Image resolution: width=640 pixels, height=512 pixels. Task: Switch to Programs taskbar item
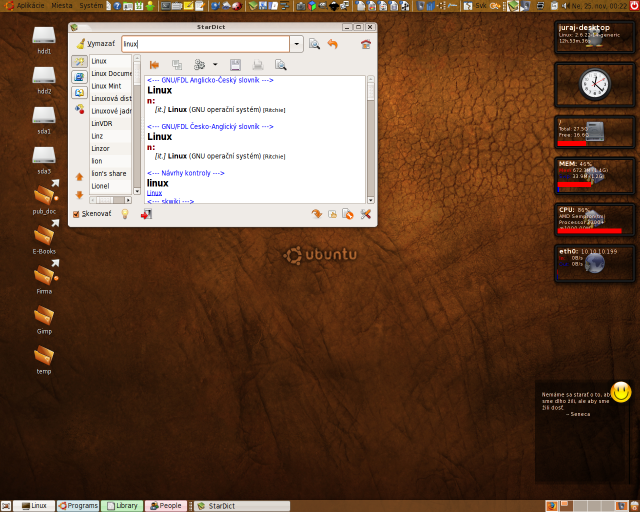coord(78,506)
